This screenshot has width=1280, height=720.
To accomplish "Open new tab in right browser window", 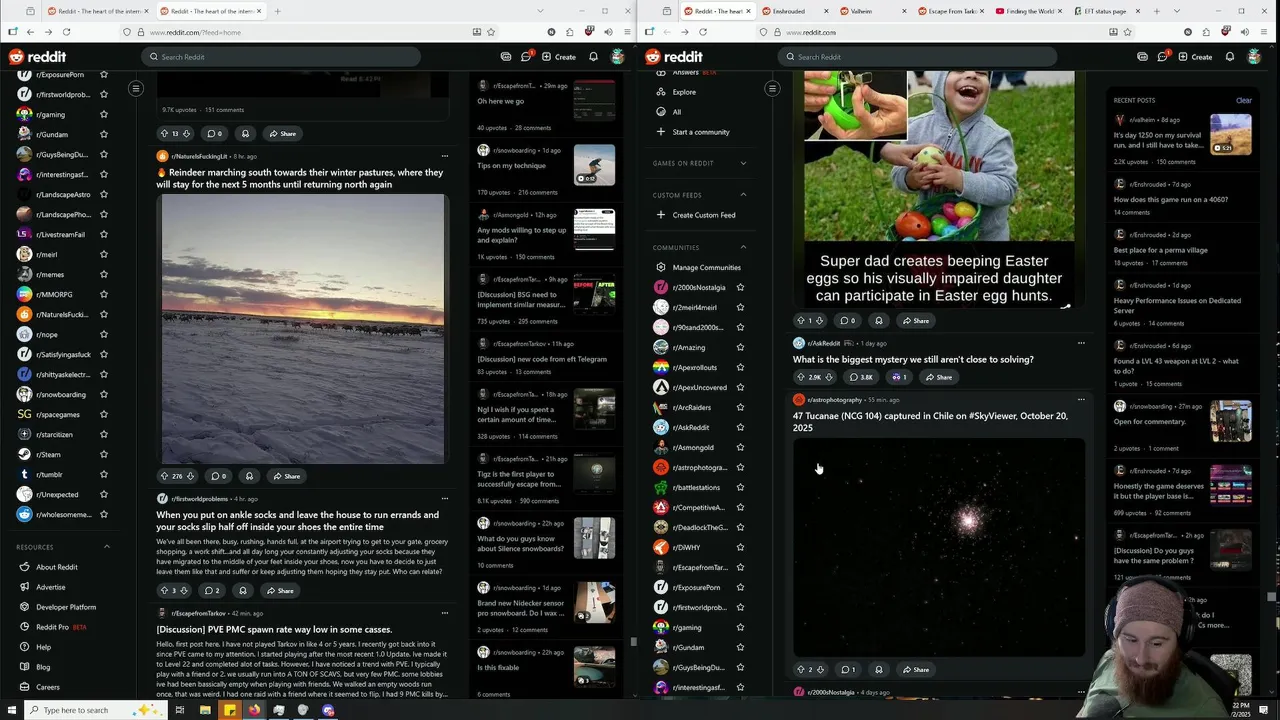I will click(x=1157, y=11).
